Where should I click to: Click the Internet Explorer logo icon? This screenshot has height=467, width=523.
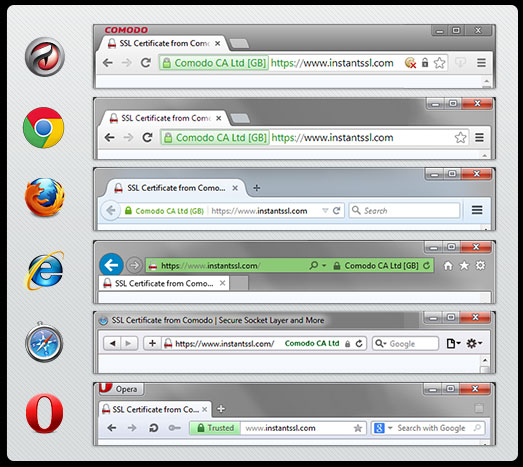44,271
